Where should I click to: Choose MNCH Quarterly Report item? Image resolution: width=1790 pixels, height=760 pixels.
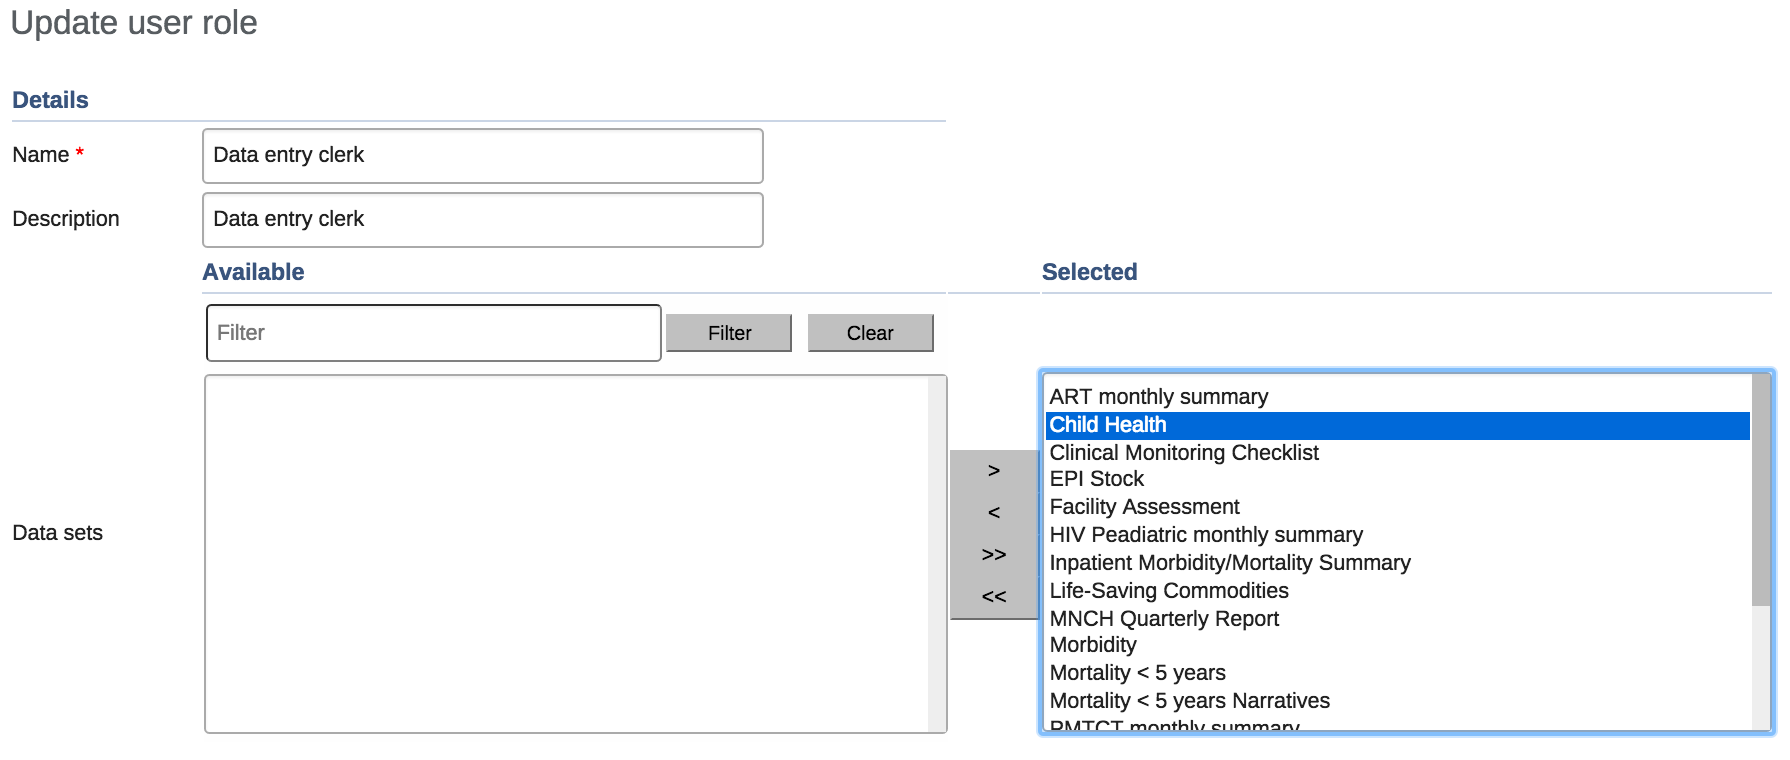tap(1164, 619)
